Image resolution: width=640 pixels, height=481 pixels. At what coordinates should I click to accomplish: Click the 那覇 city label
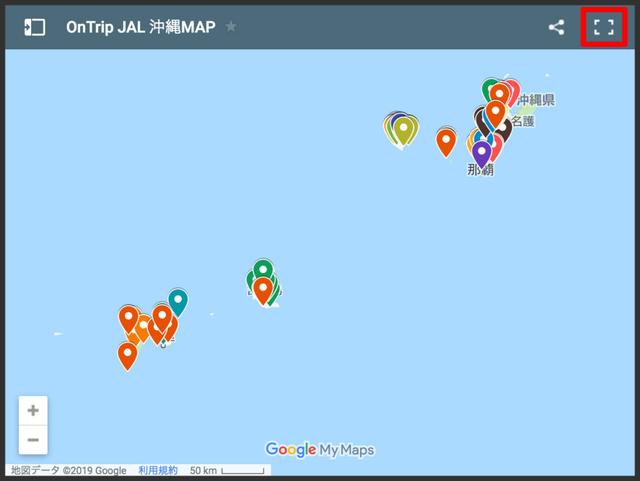click(480, 169)
